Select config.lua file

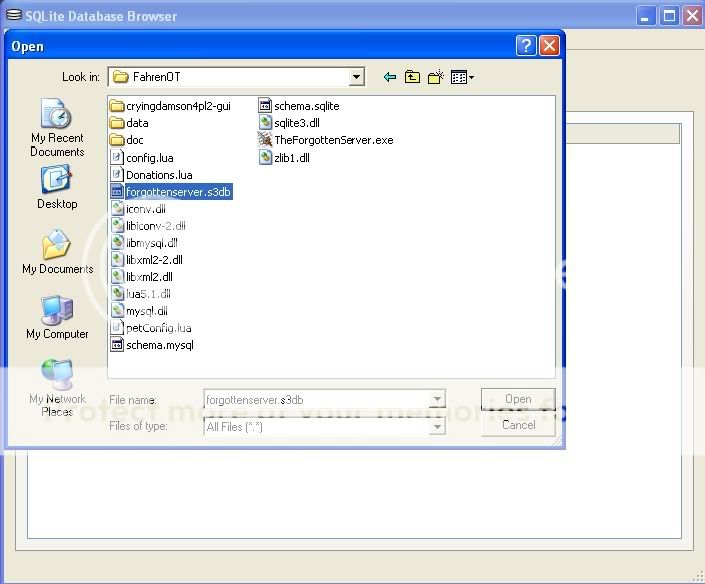click(142, 158)
